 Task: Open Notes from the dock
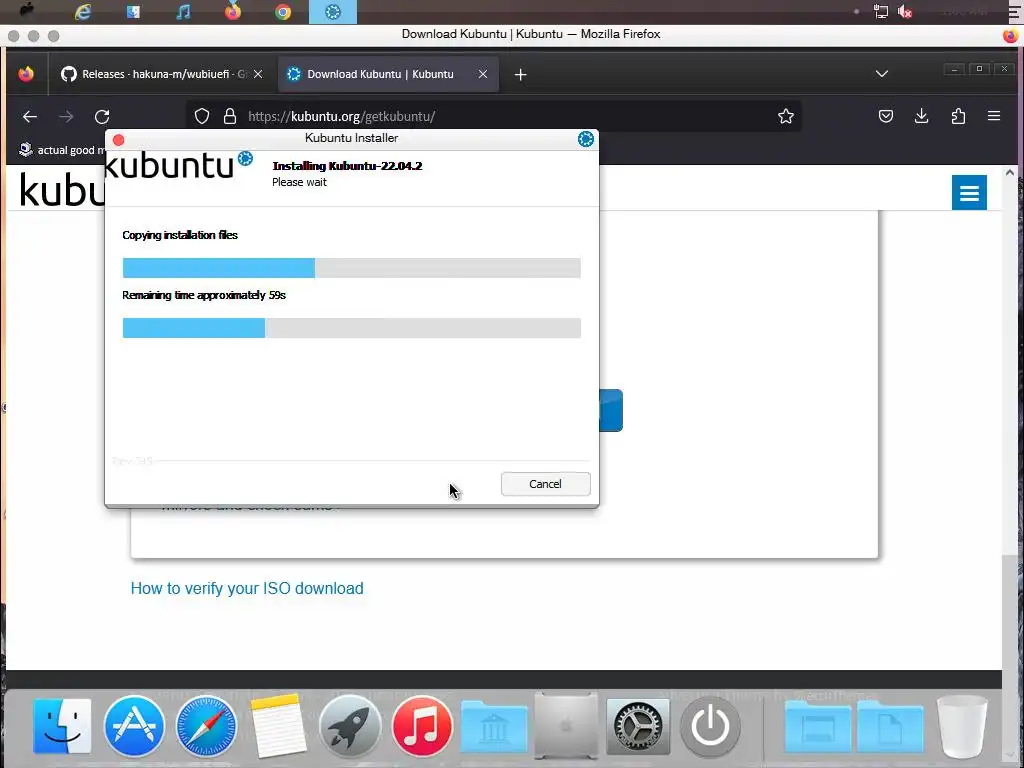(x=278, y=726)
